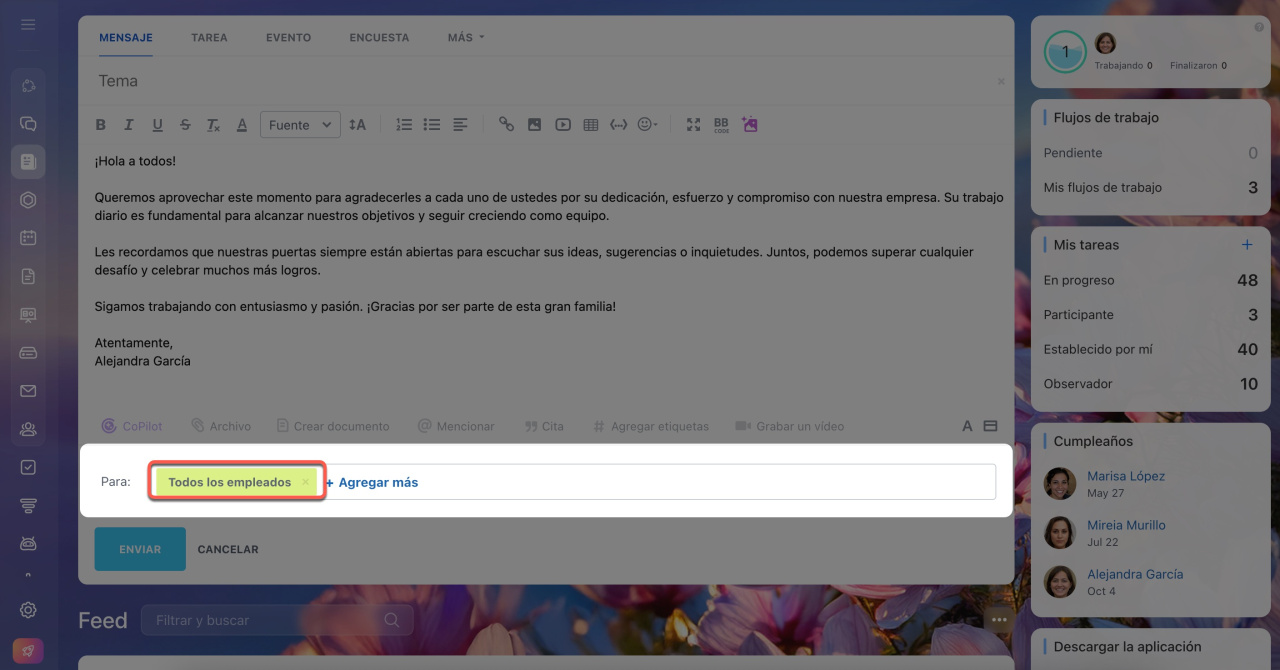Viewport: 1280px width, 670px height.
Task: Switch to the TAREA tab
Action: click(209, 38)
